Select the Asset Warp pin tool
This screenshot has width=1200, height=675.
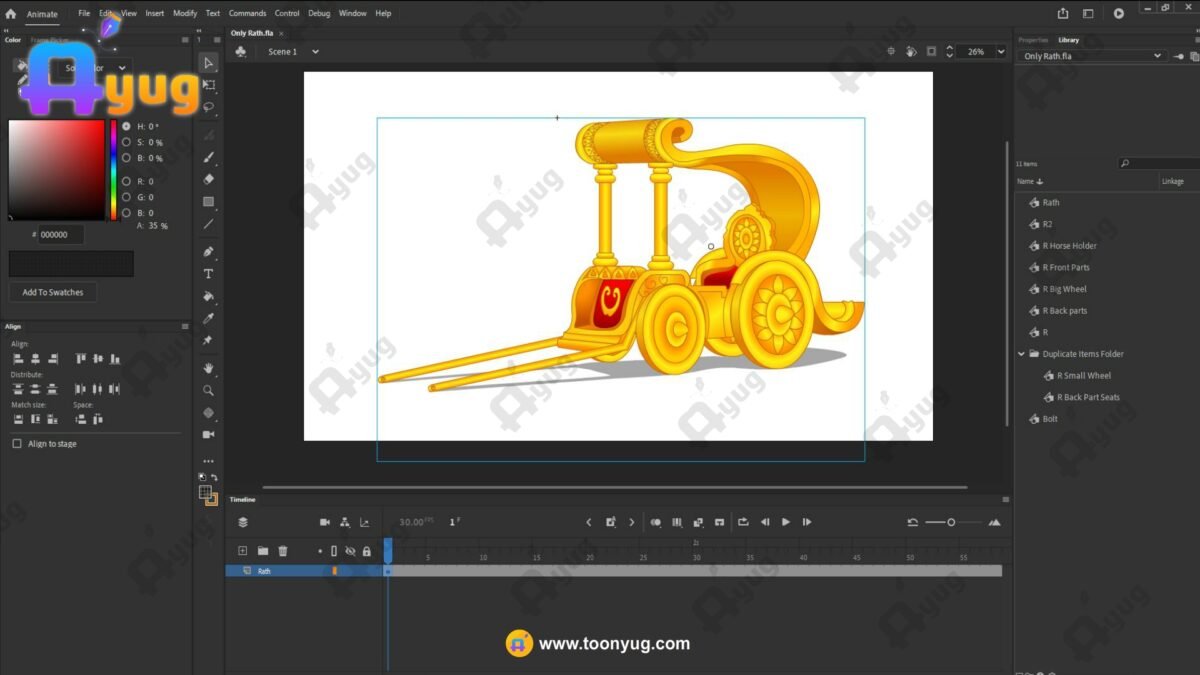tap(208, 340)
